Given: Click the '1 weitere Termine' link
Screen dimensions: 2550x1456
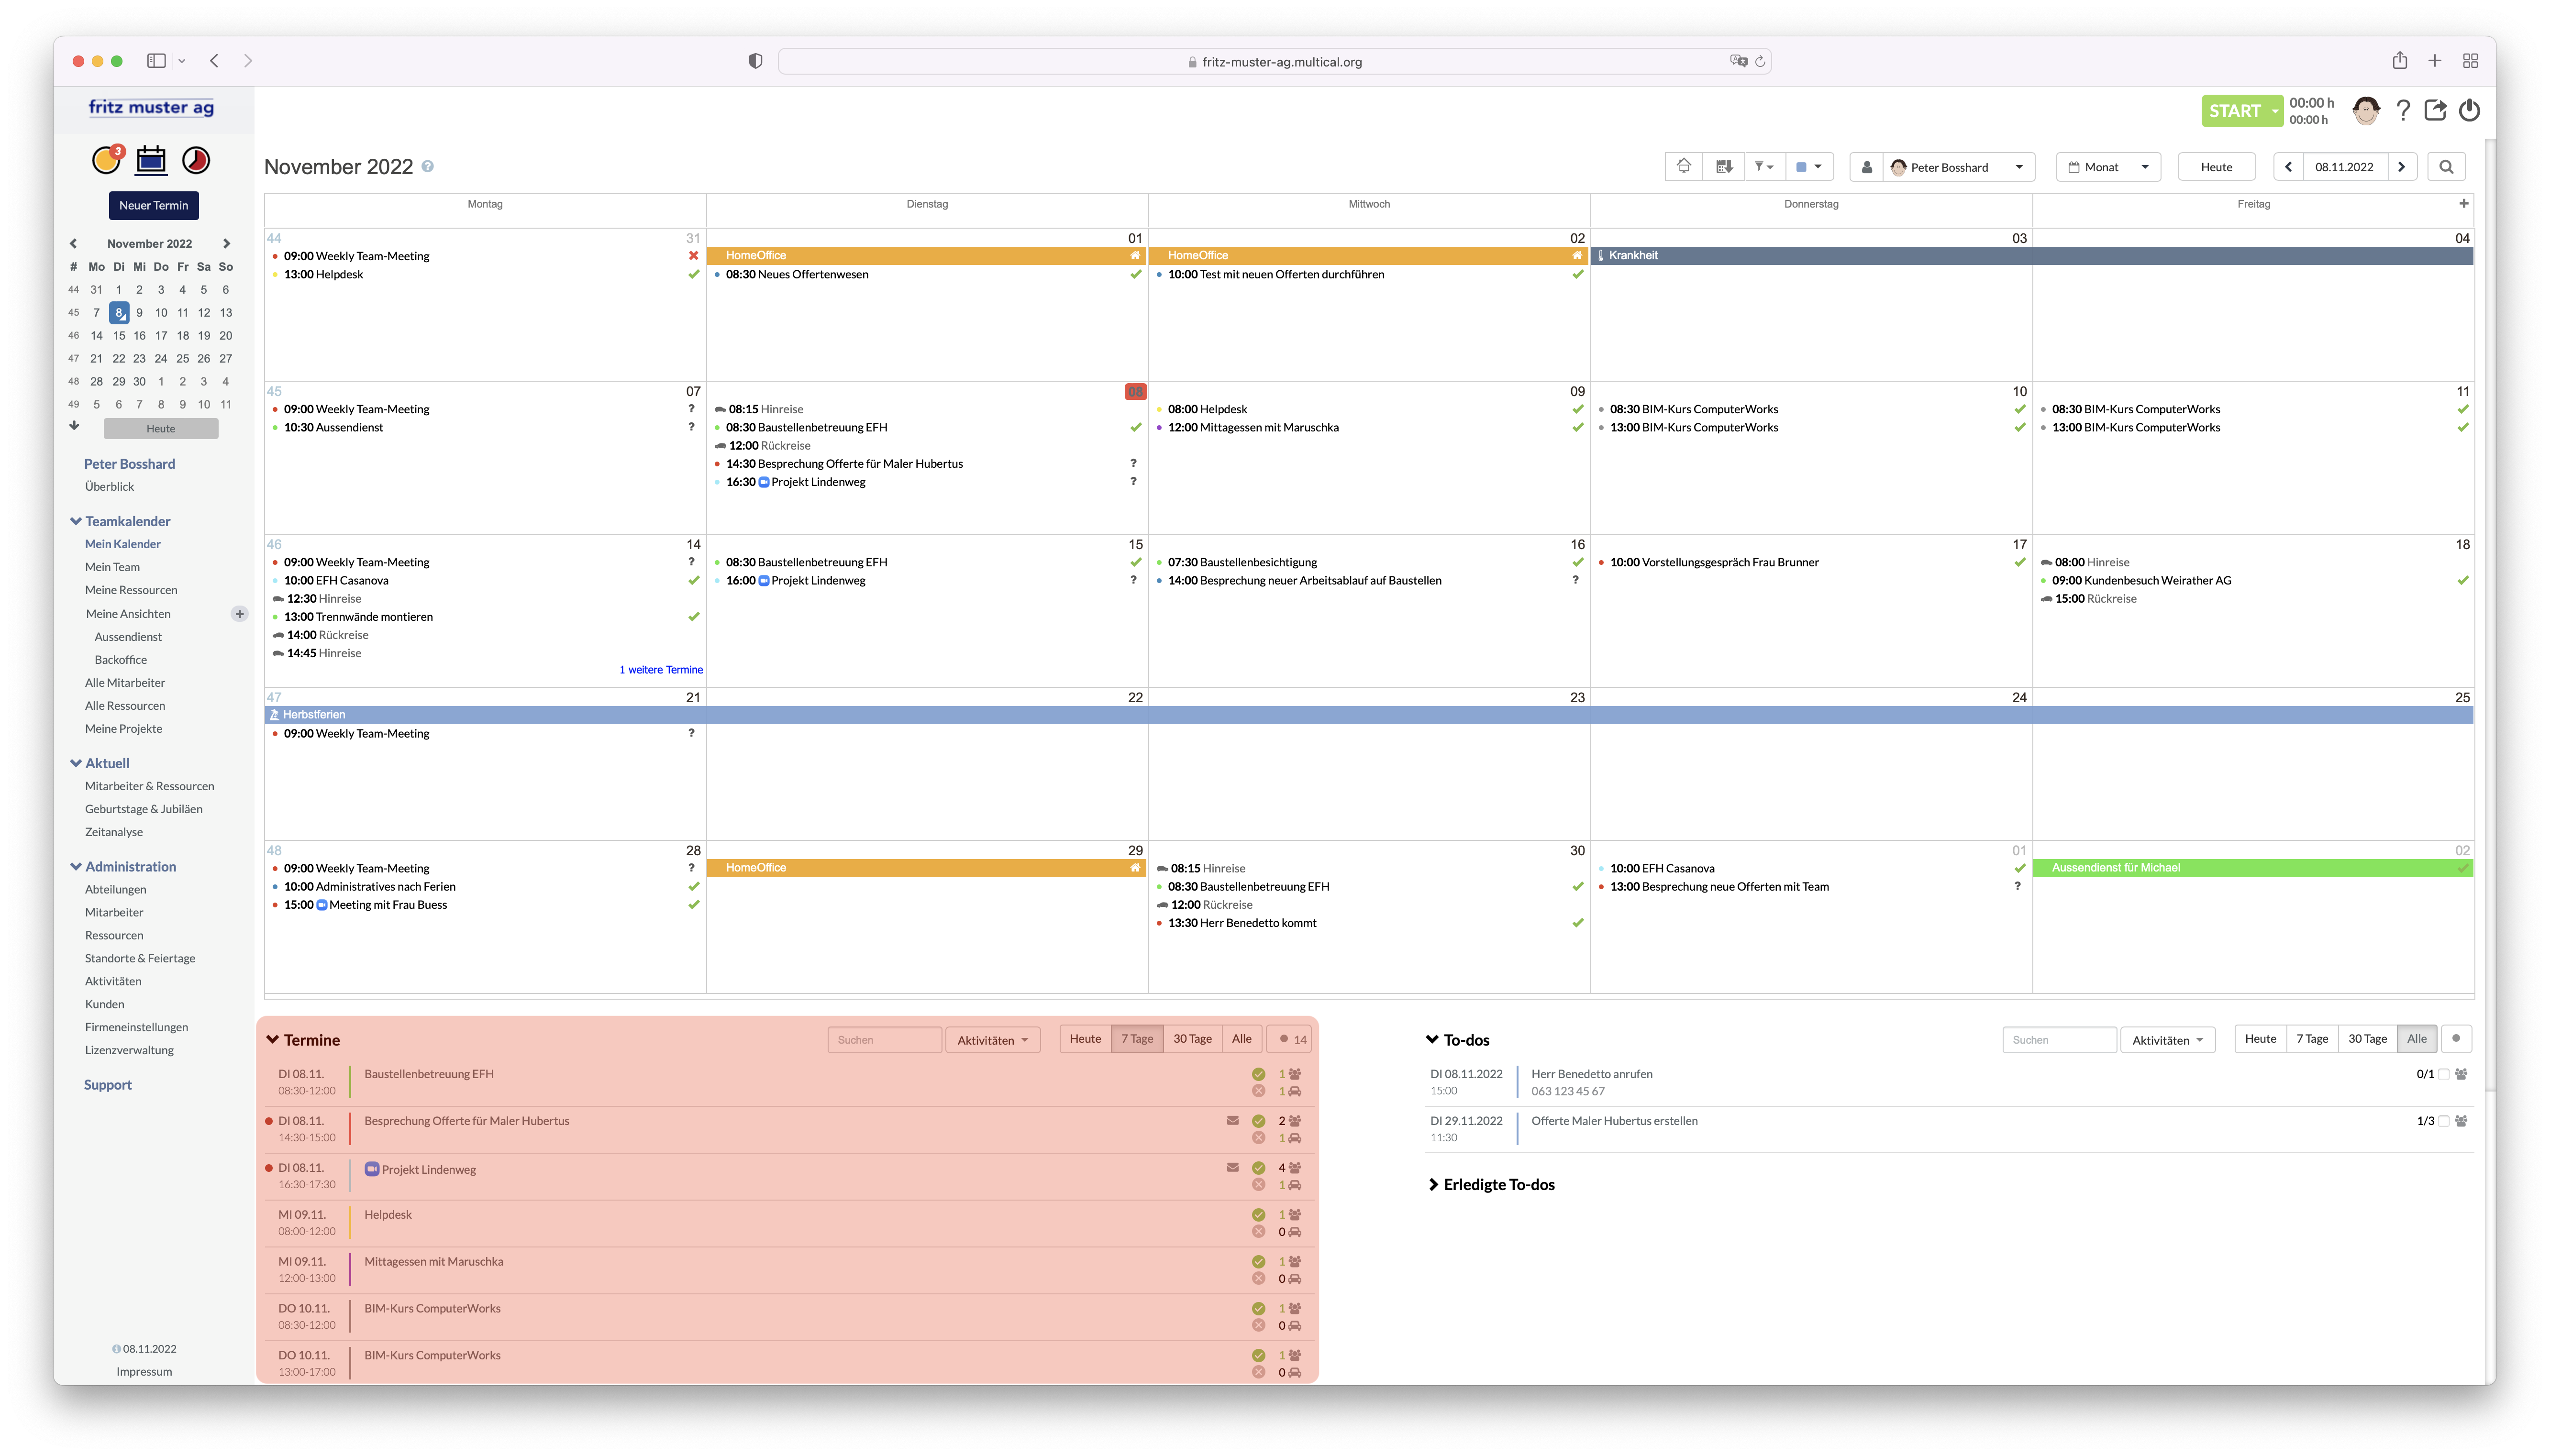Looking at the screenshot, I should pyautogui.click(x=661, y=670).
